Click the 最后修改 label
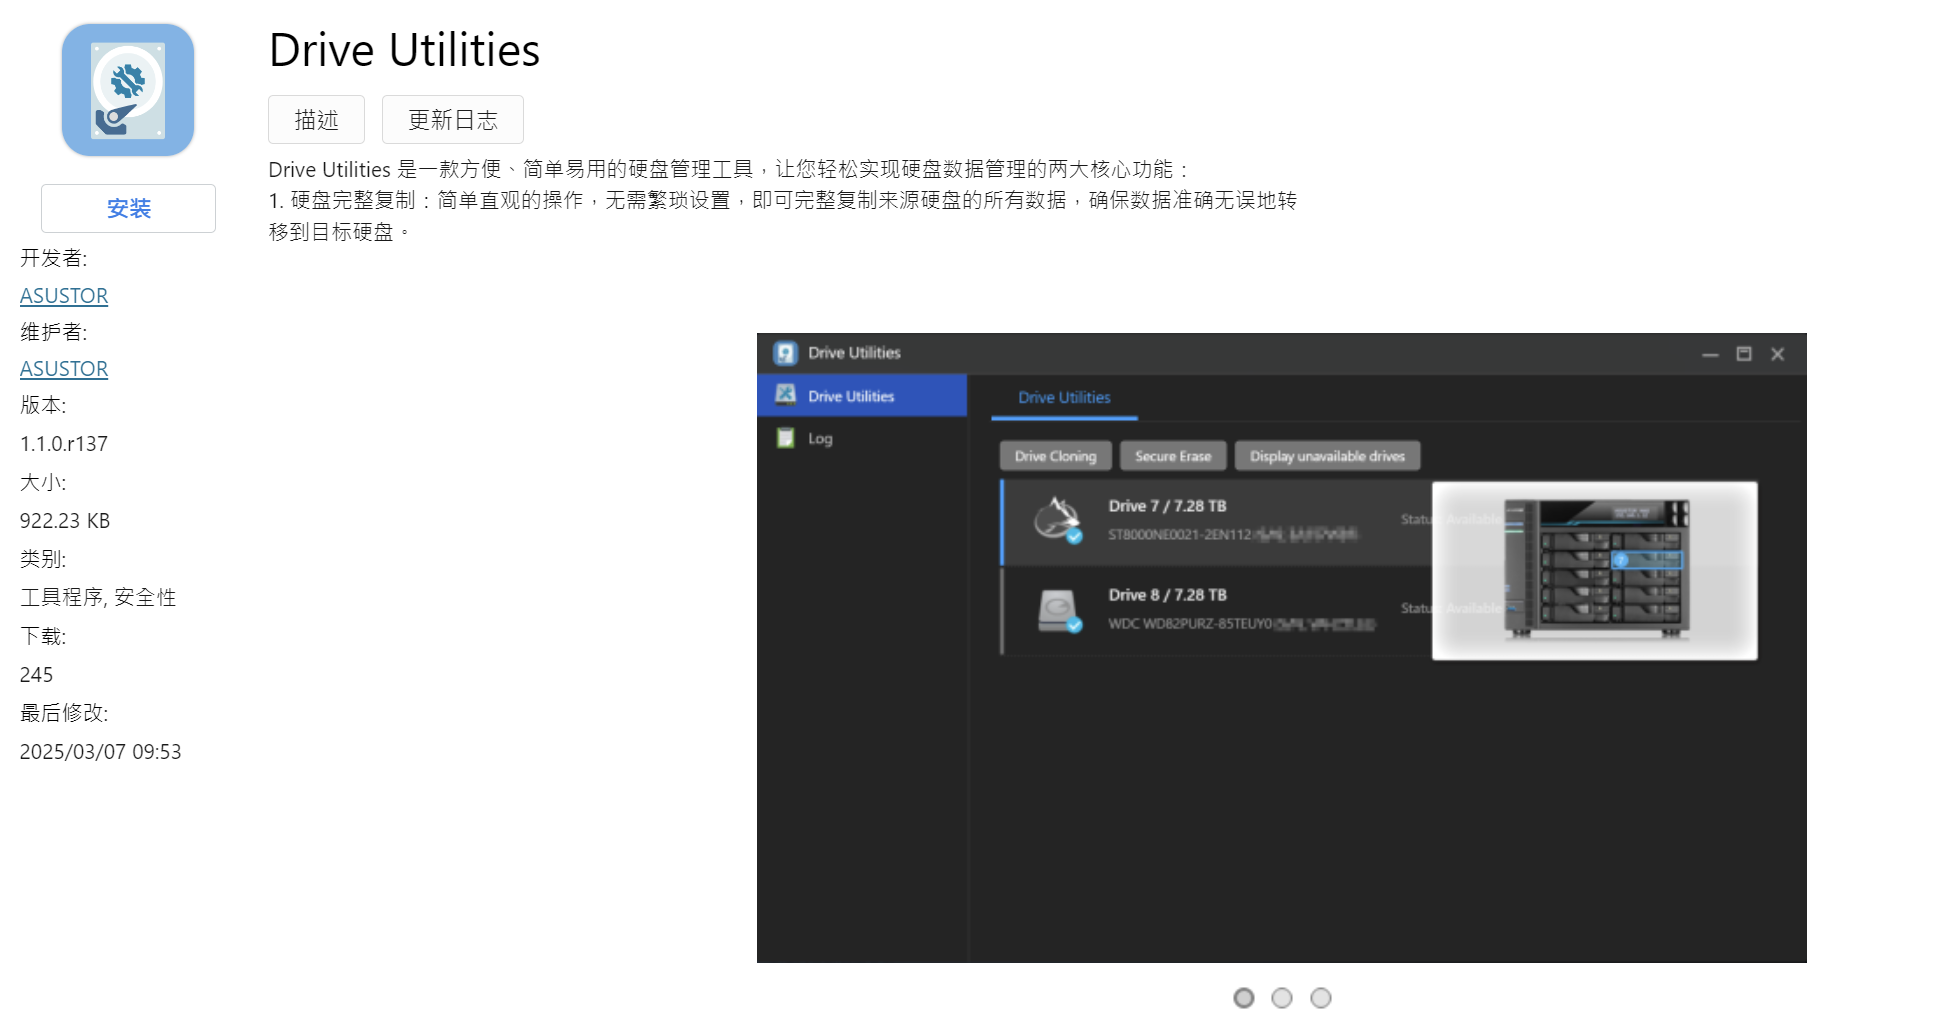 click(64, 713)
